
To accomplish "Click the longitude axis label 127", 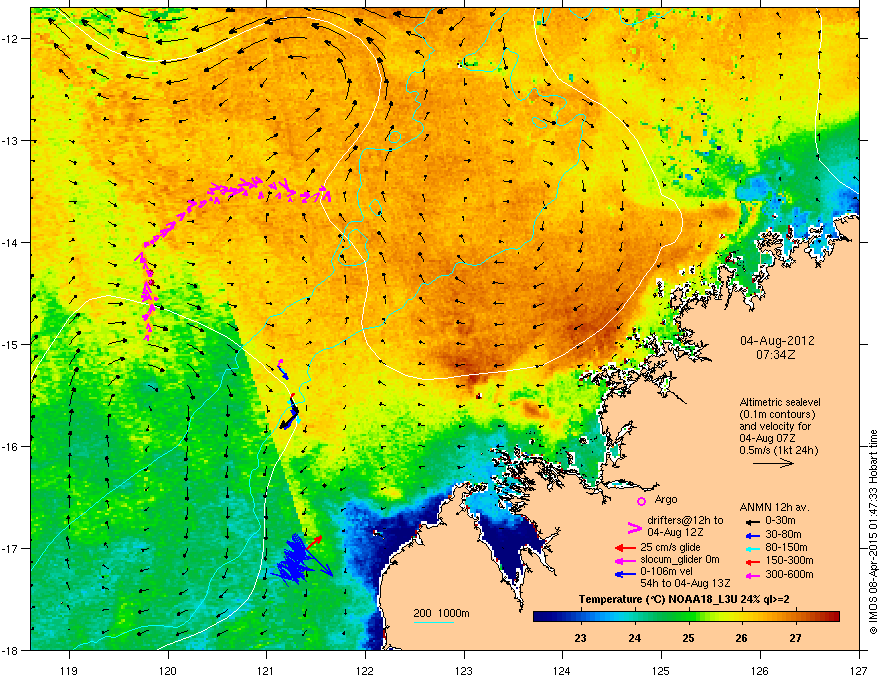I will [x=859, y=670].
